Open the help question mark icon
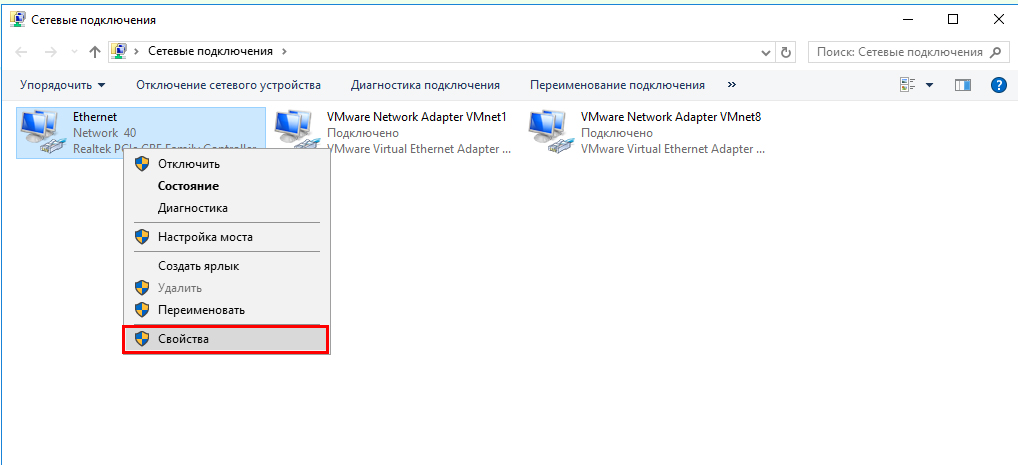The height and width of the screenshot is (465, 1018). click(x=999, y=85)
